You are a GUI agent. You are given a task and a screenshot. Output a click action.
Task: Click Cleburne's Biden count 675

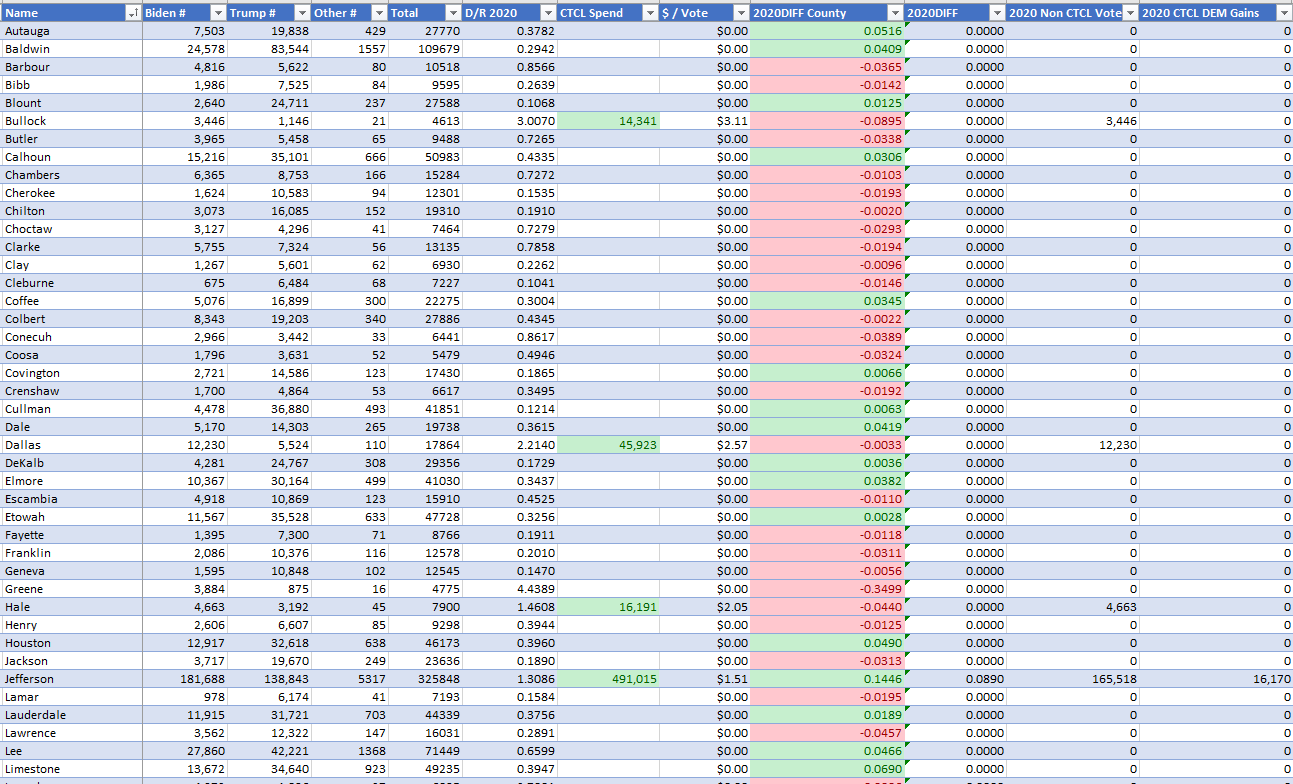(185, 283)
